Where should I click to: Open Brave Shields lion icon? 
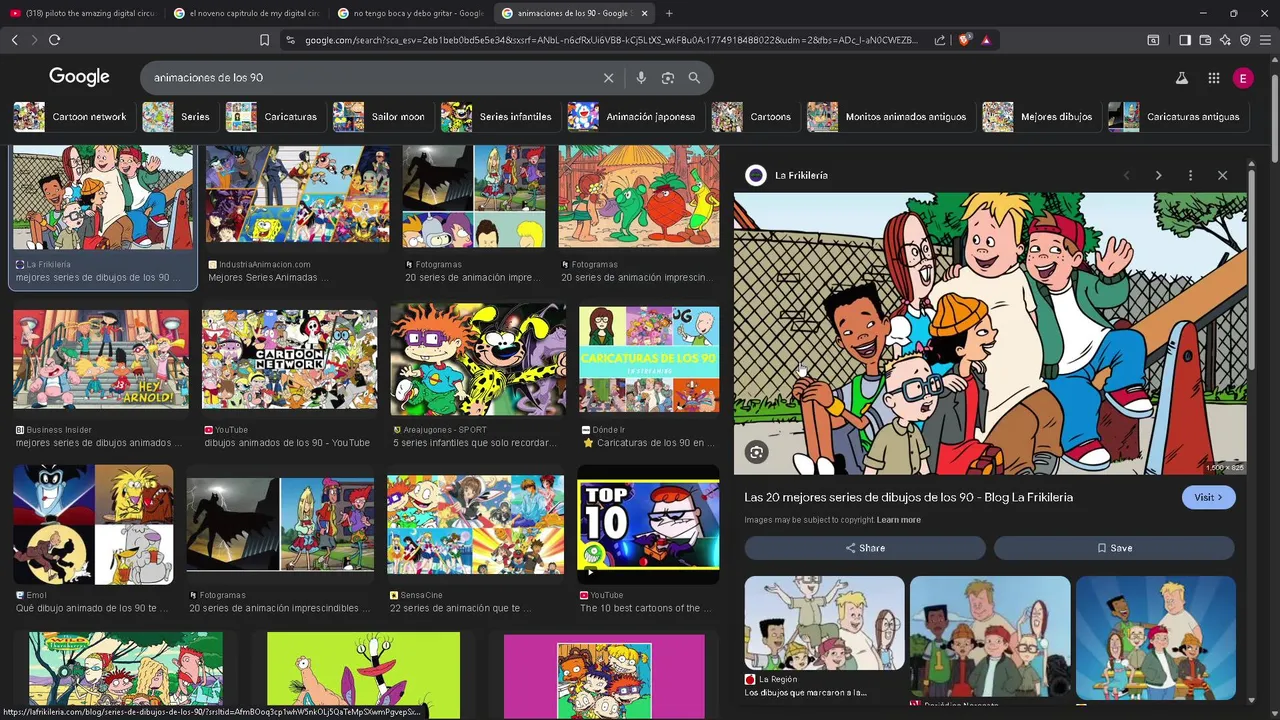964,40
